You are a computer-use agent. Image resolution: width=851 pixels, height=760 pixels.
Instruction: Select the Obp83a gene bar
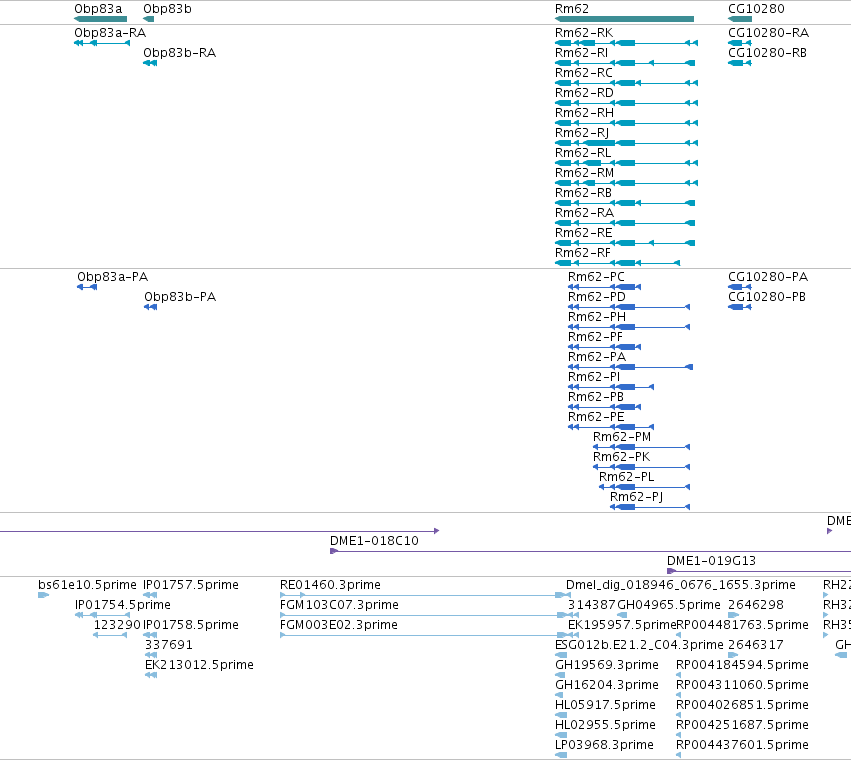tap(100, 19)
